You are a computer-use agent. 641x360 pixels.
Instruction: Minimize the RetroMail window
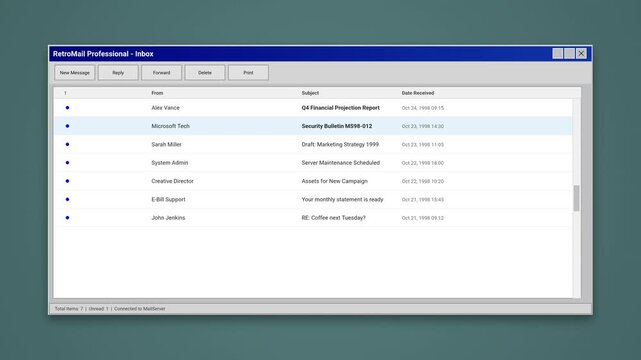(x=558, y=54)
